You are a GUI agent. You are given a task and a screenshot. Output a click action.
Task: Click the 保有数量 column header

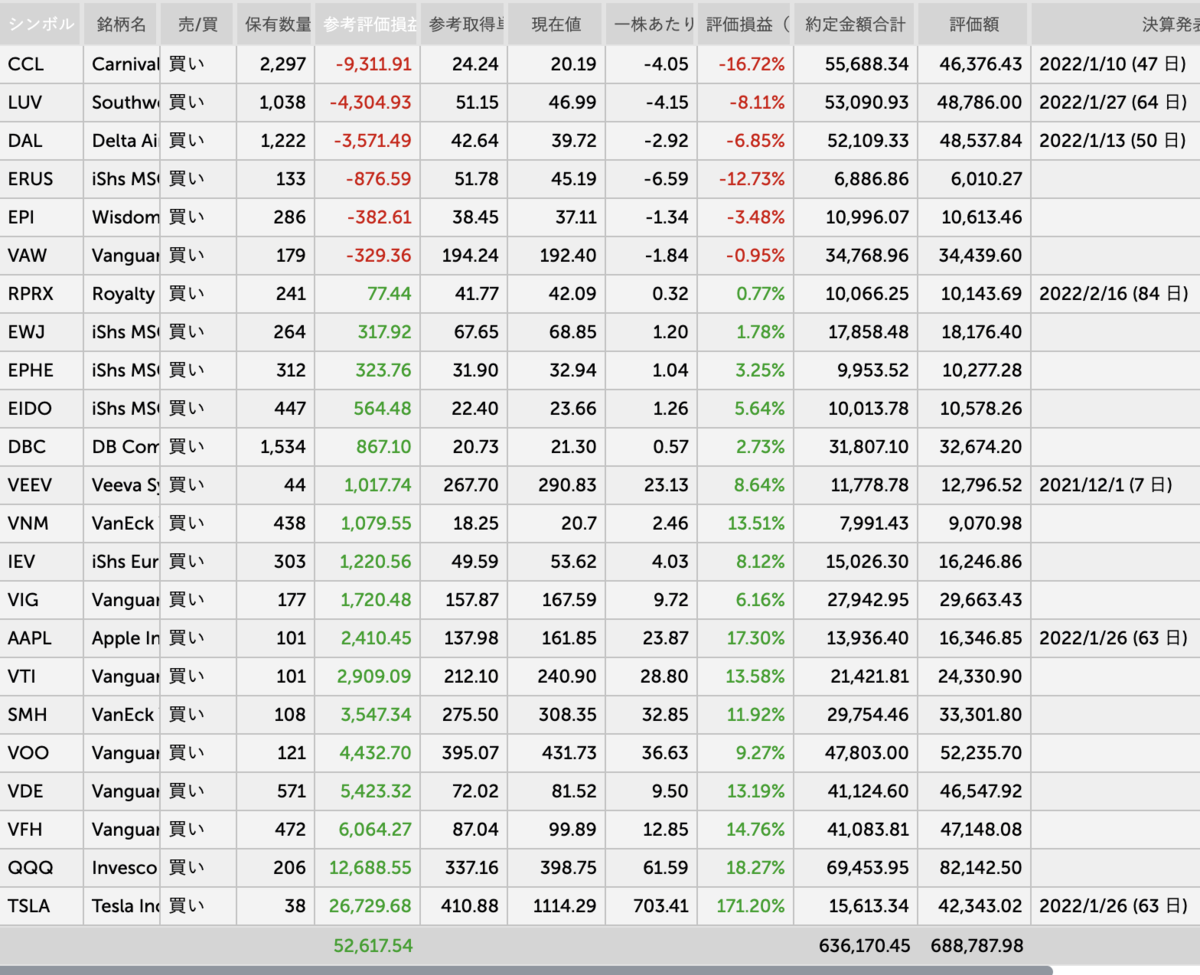click(x=275, y=24)
